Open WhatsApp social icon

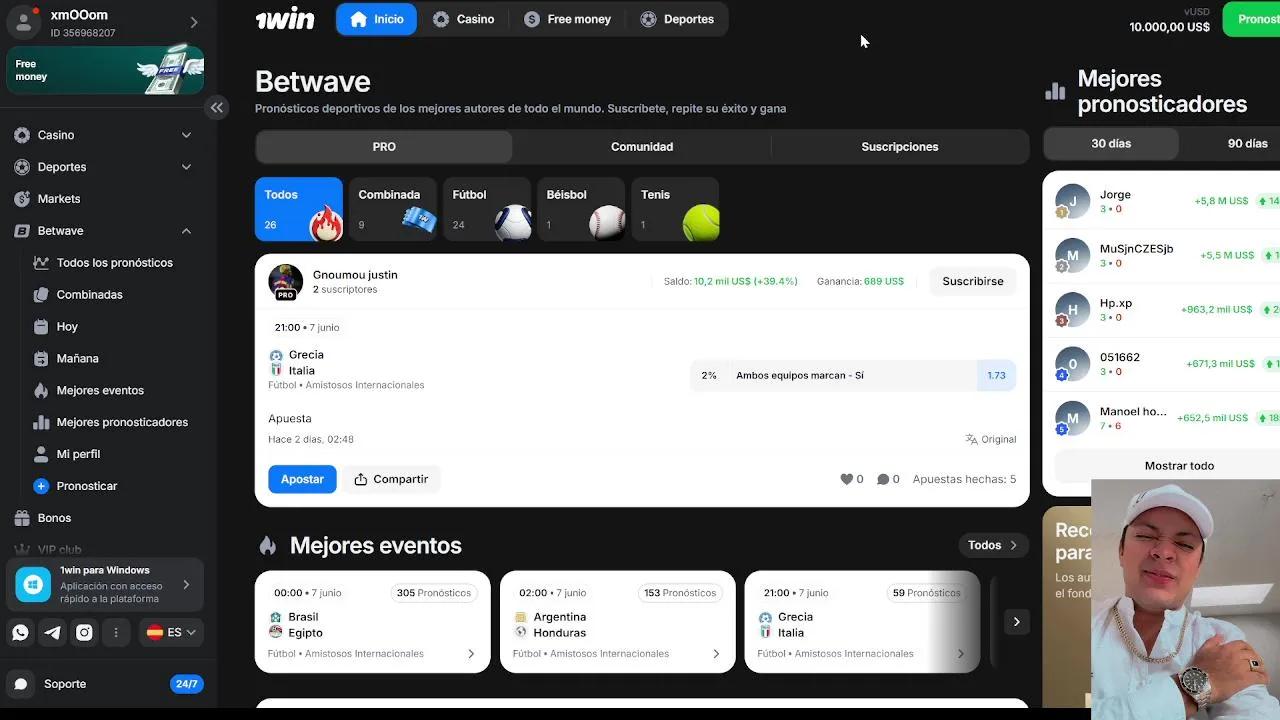(x=21, y=632)
